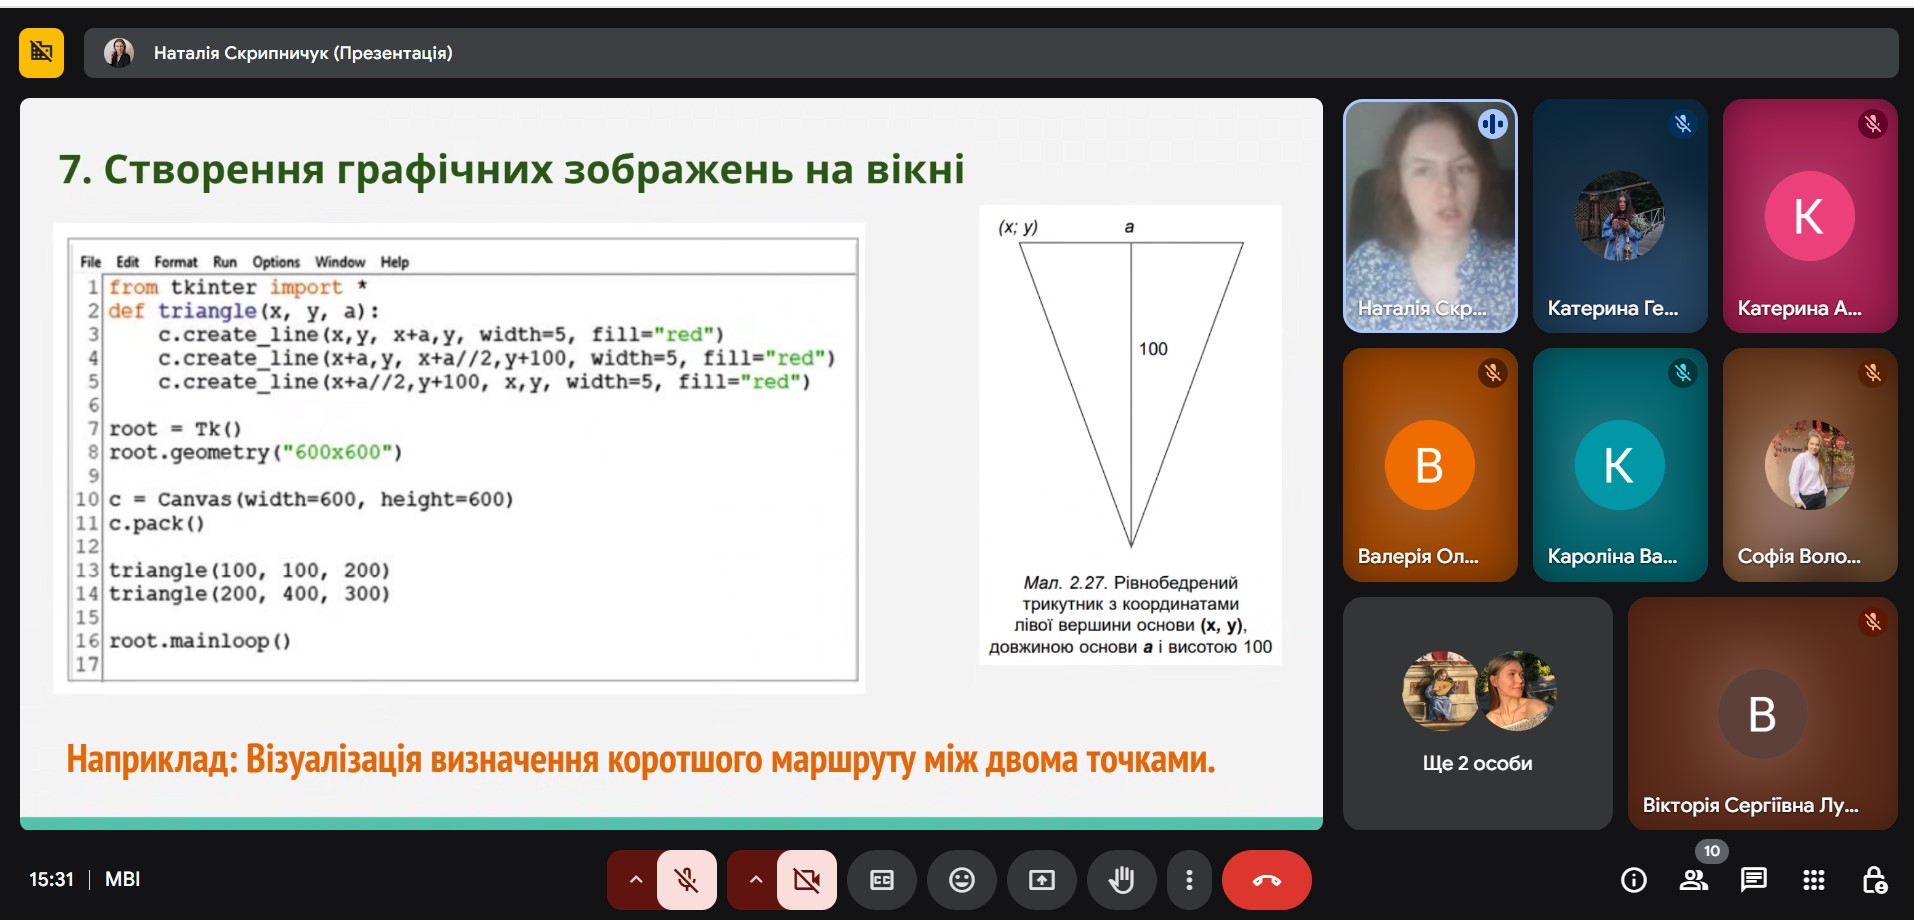Click code line root.mainloop()
Viewport: 1914px width, 920px height.
pyautogui.click(x=200, y=641)
